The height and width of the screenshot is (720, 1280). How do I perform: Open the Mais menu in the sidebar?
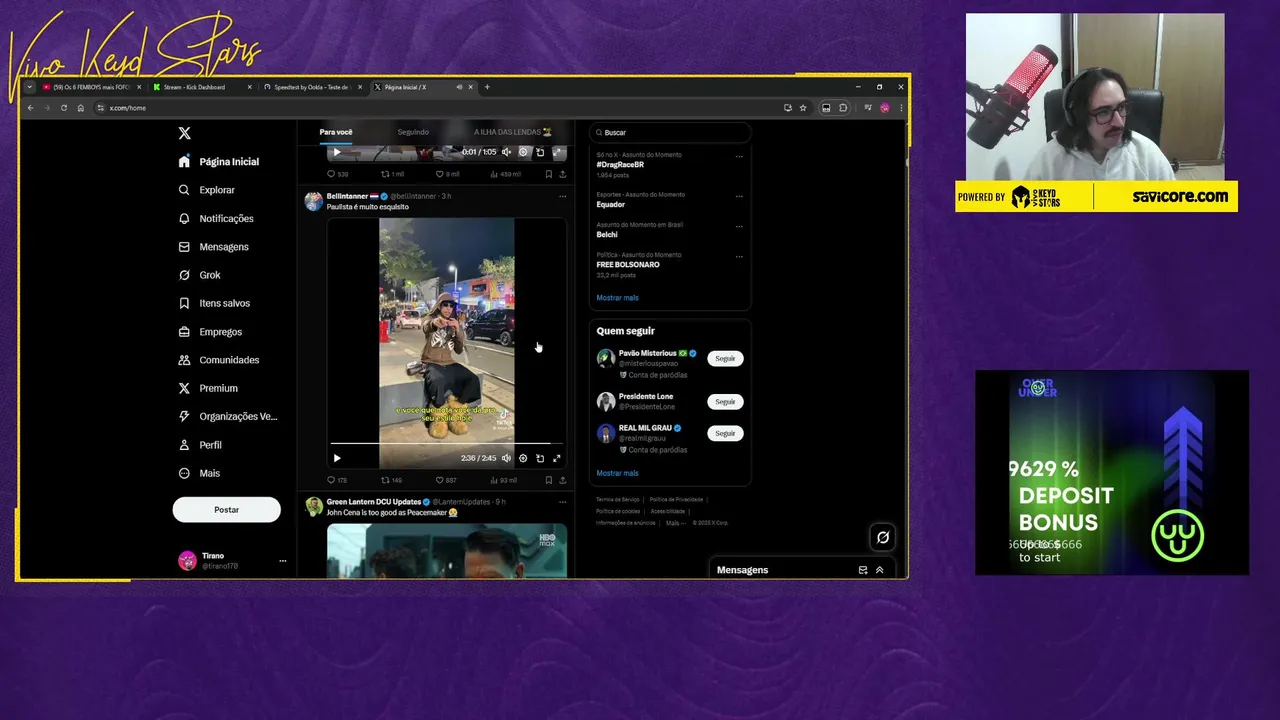click(199, 473)
